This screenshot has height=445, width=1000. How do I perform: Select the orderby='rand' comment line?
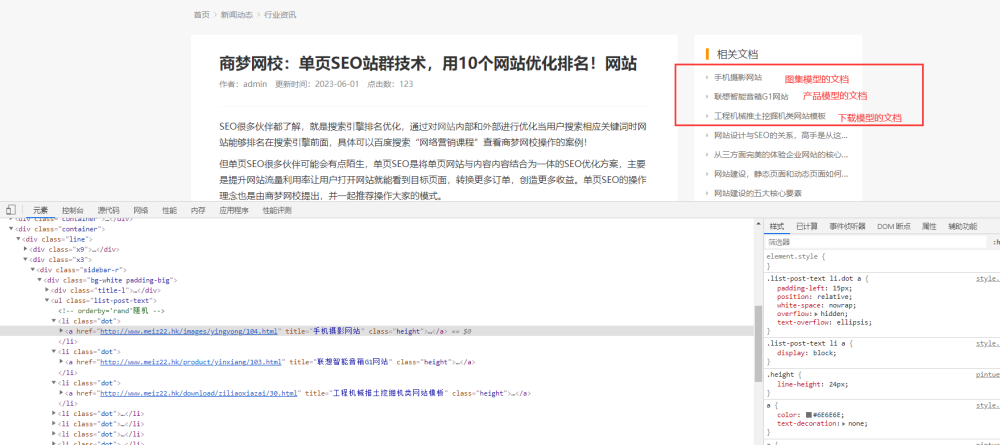(112, 310)
